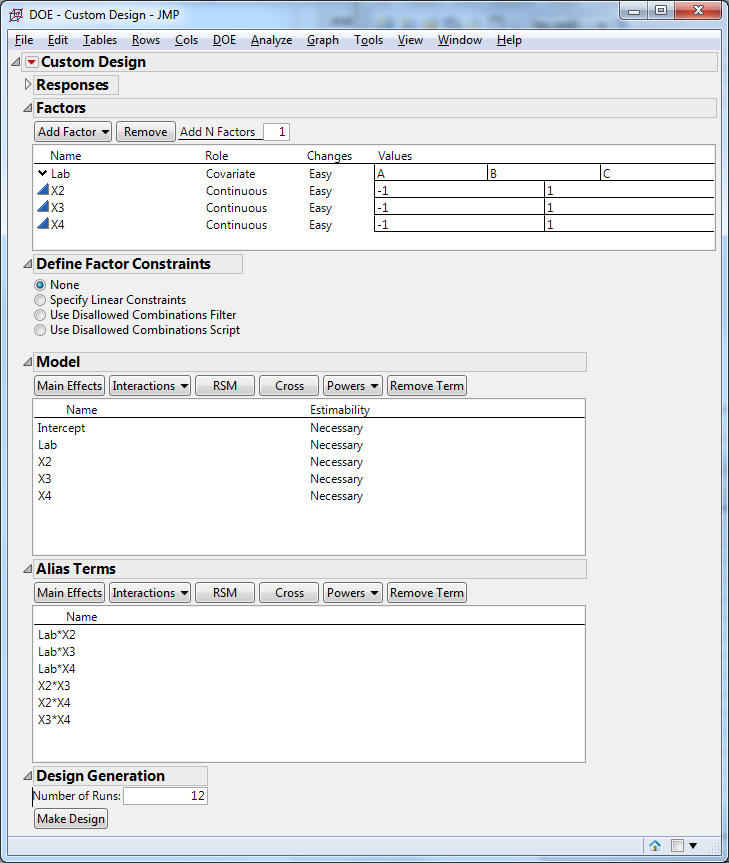Open the Tools menu
This screenshot has height=863, width=729.
tap(368, 40)
